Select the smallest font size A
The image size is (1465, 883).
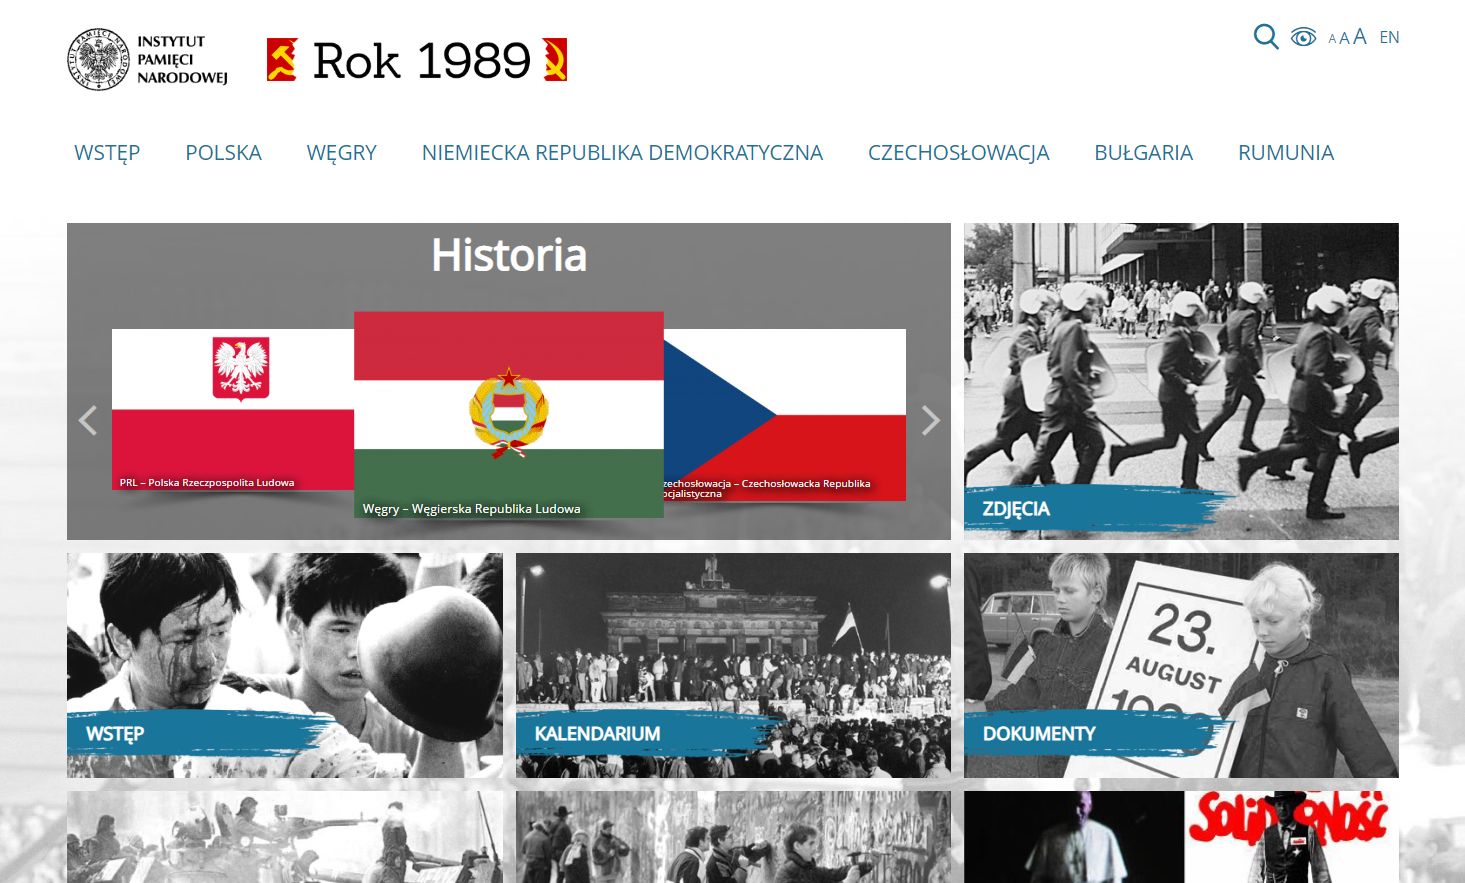click(x=1332, y=39)
